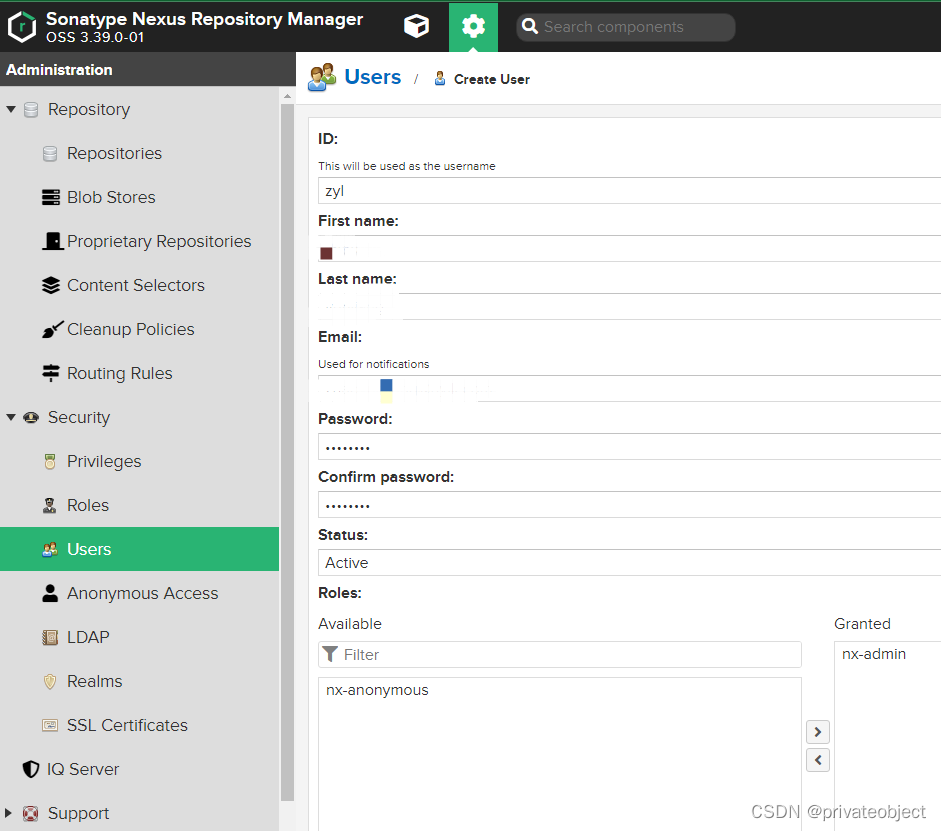Click the LDAP book icon
The width and height of the screenshot is (941, 831).
click(x=50, y=637)
